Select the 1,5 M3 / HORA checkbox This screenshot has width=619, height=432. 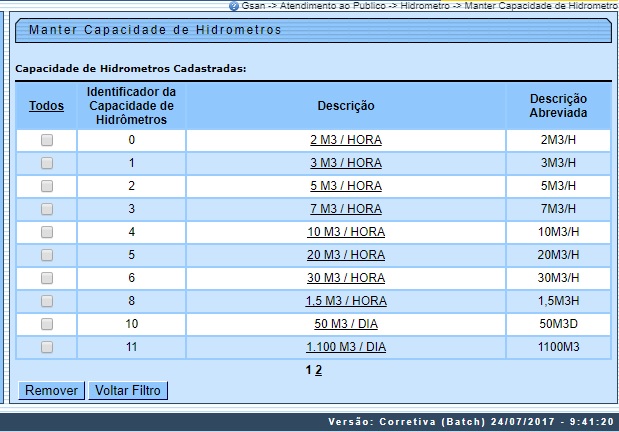pos(47,301)
